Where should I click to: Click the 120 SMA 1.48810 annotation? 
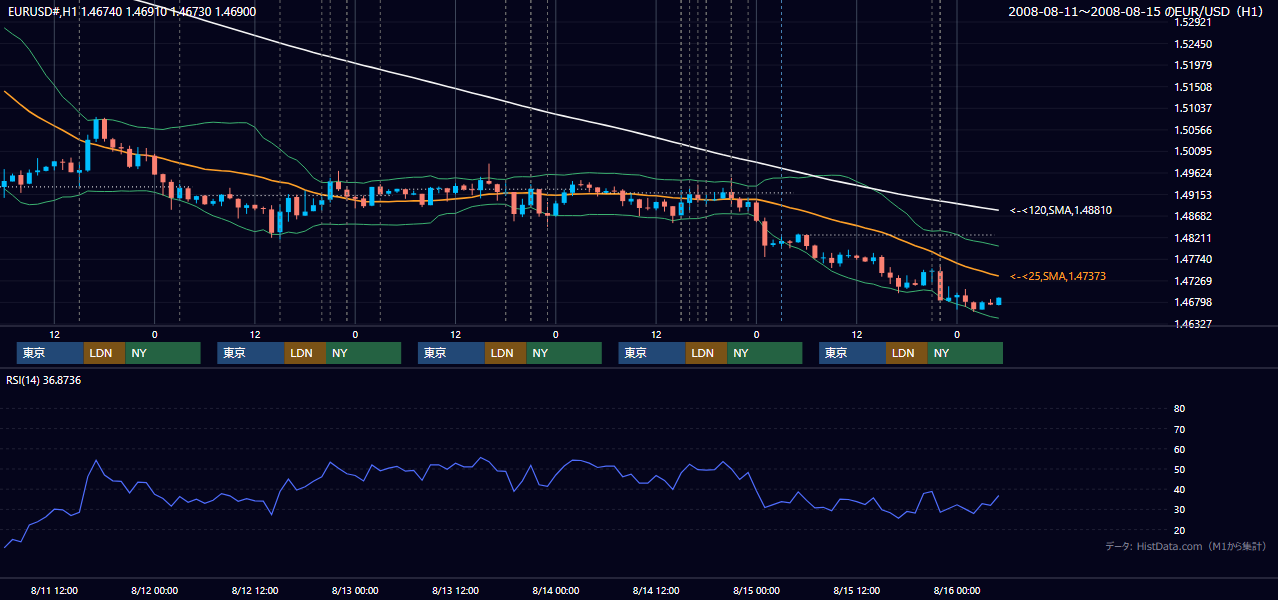tap(1061, 211)
